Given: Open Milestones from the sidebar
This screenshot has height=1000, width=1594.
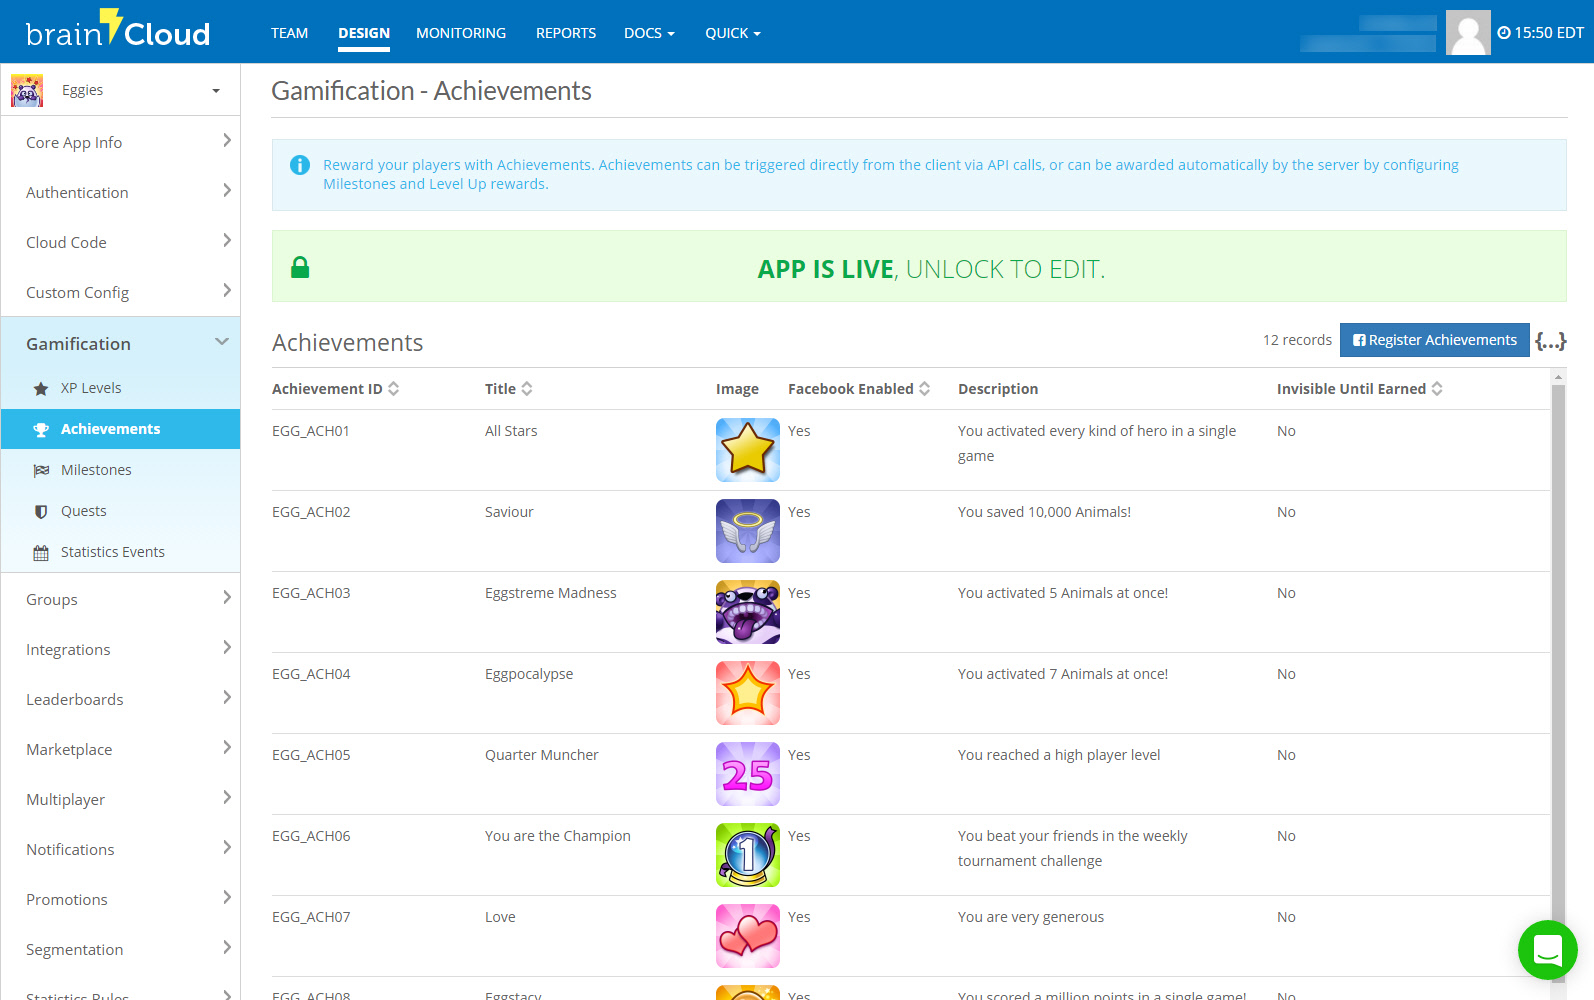Looking at the screenshot, I should [x=95, y=470].
